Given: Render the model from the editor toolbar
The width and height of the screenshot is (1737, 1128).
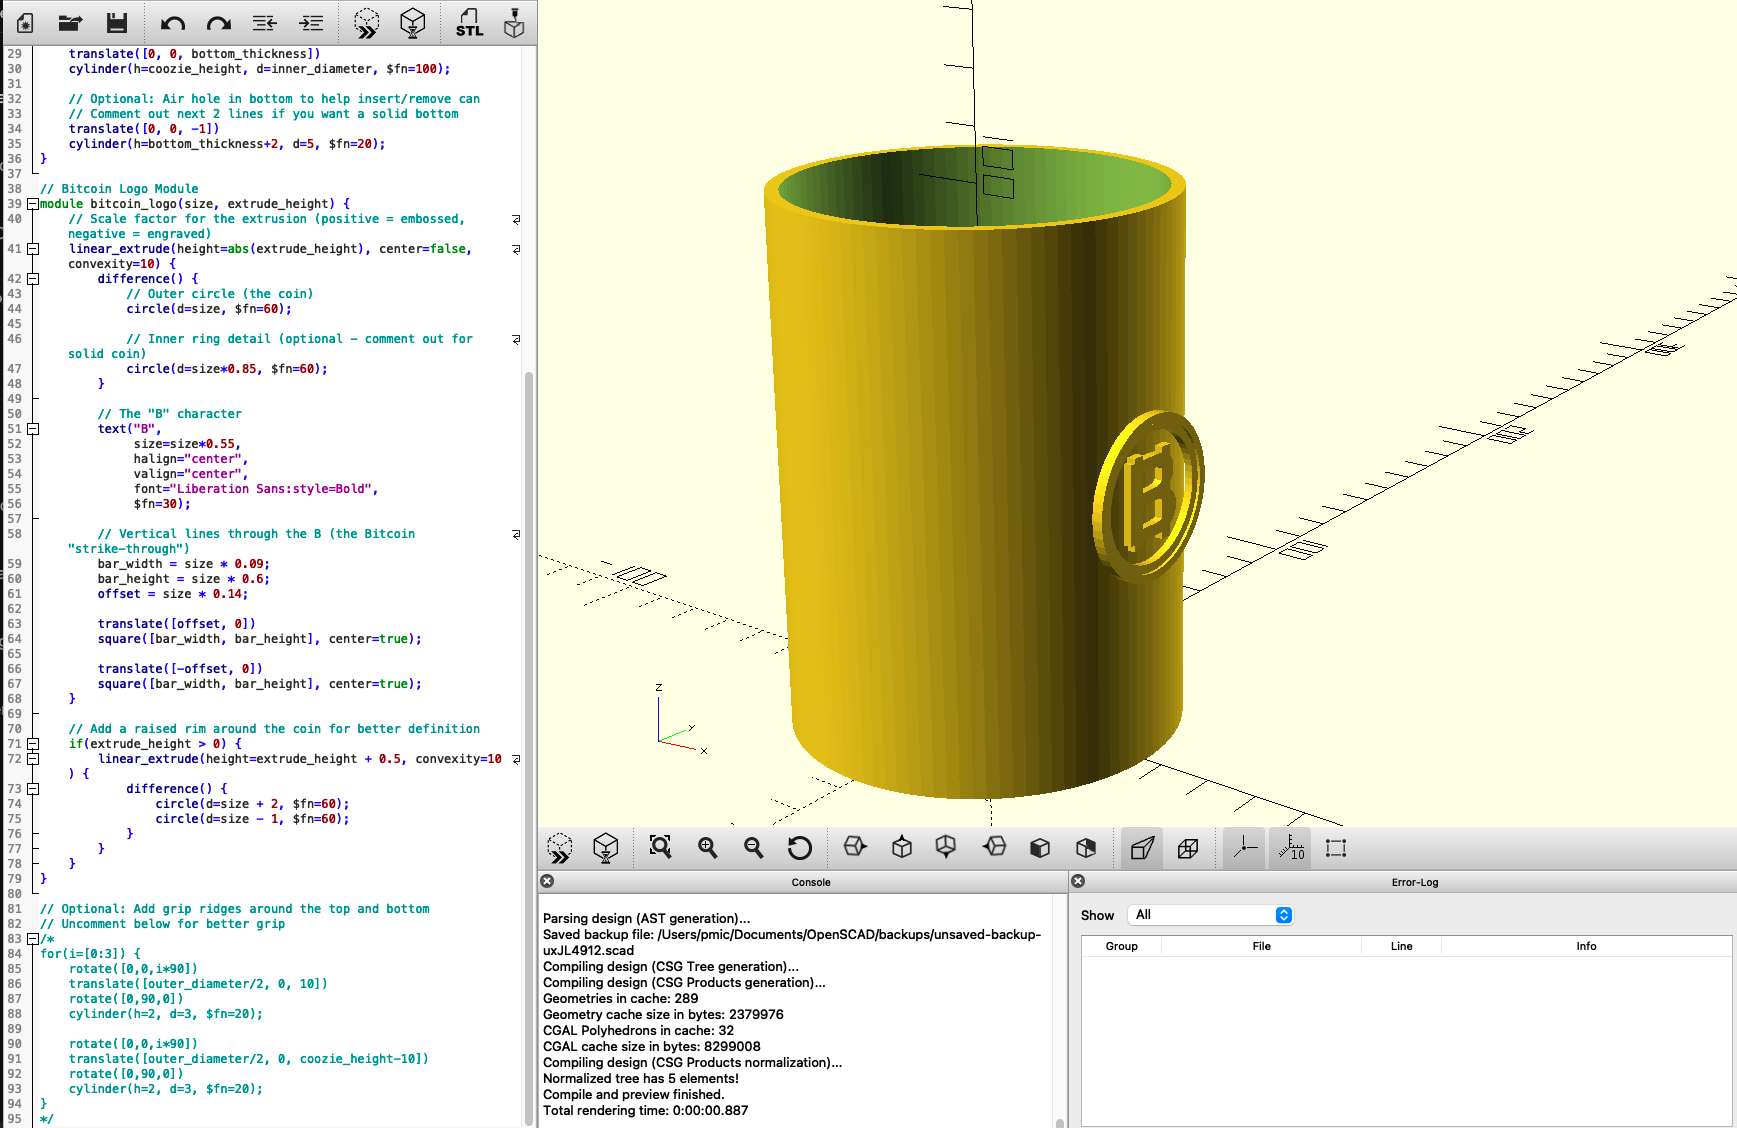Looking at the screenshot, I should pos(413,23).
